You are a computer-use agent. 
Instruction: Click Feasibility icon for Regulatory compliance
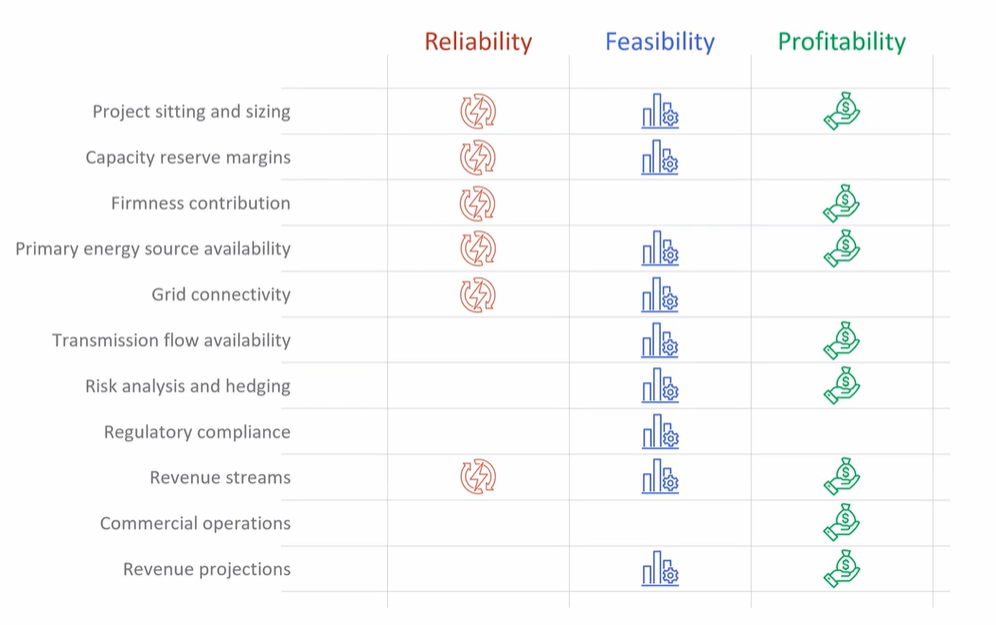[660, 432]
